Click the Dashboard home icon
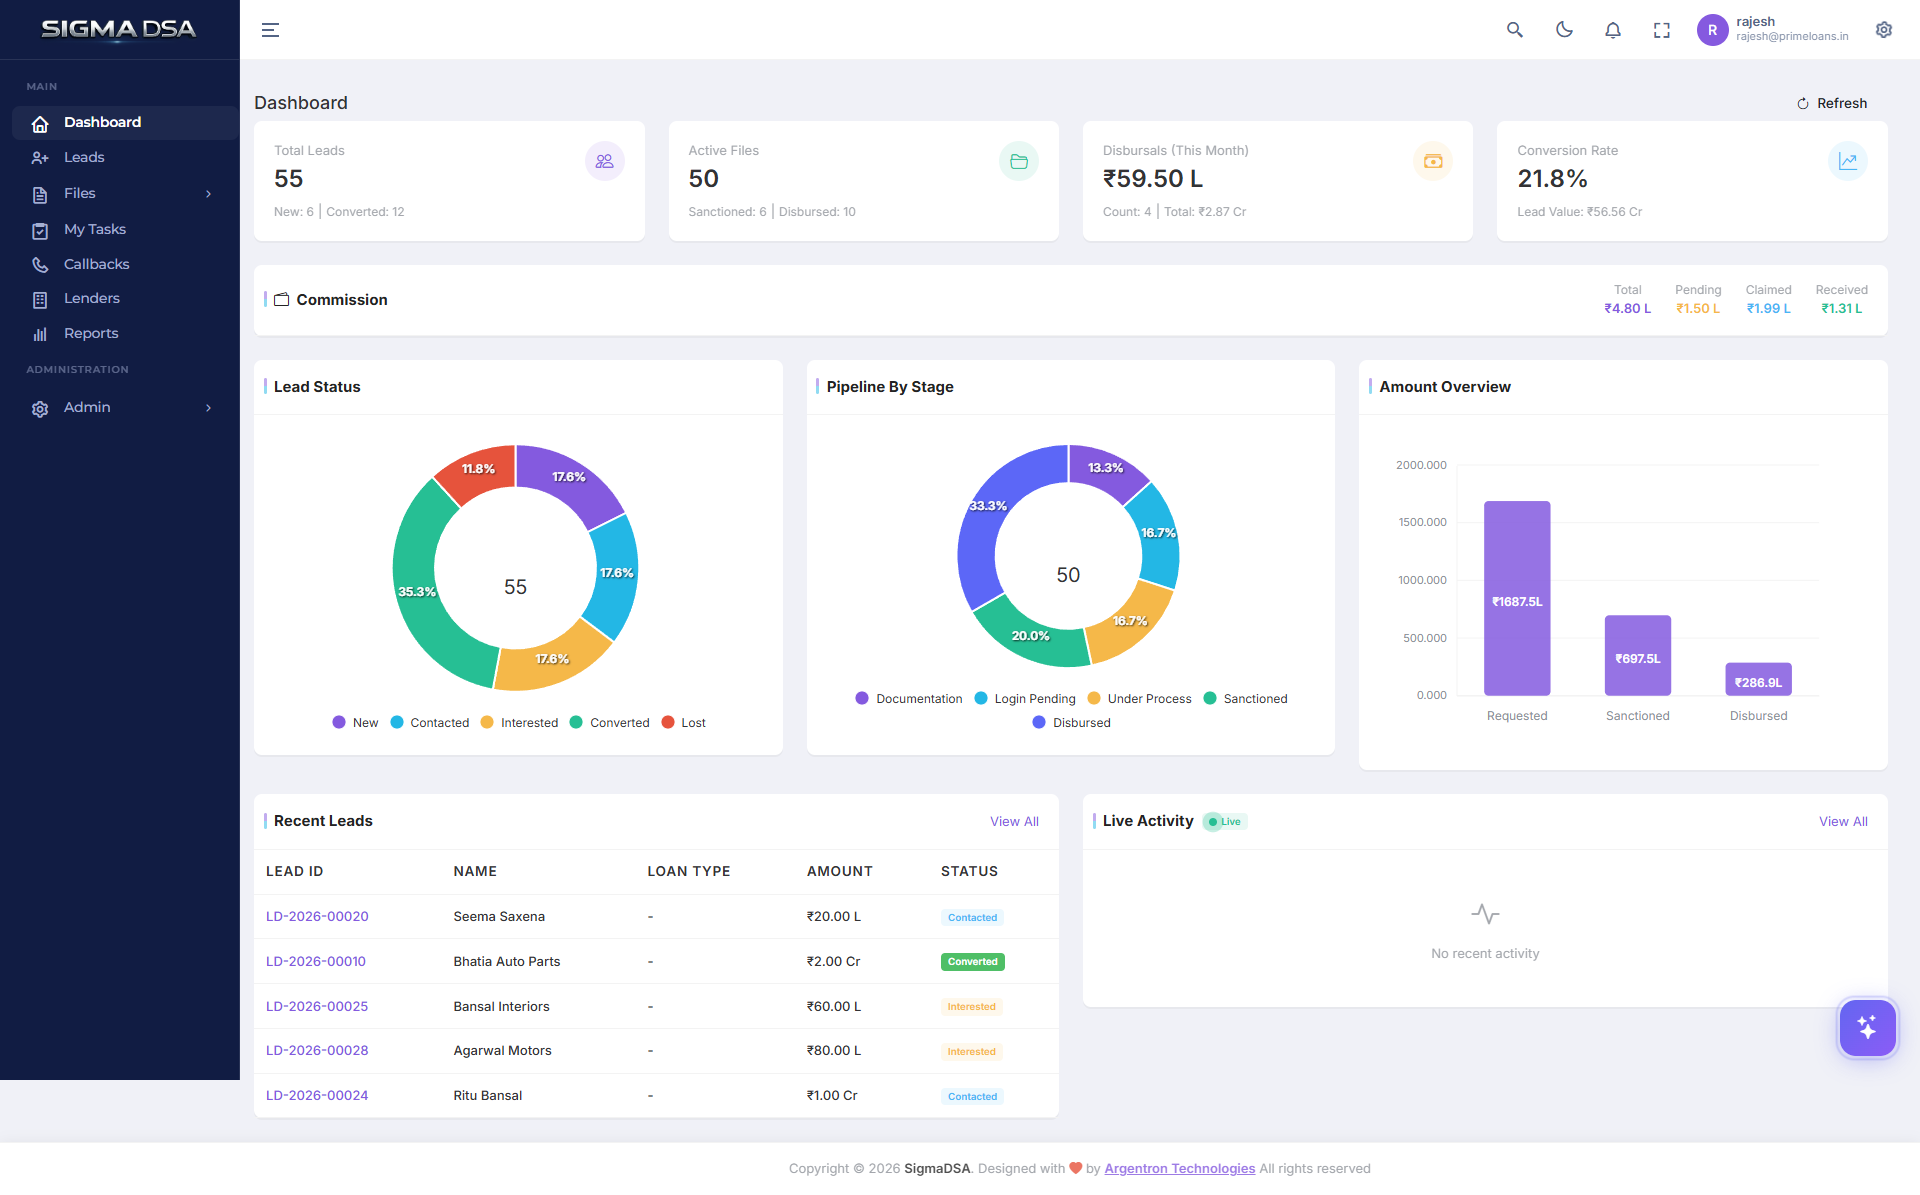This screenshot has width=1920, height=1195. click(40, 123)
